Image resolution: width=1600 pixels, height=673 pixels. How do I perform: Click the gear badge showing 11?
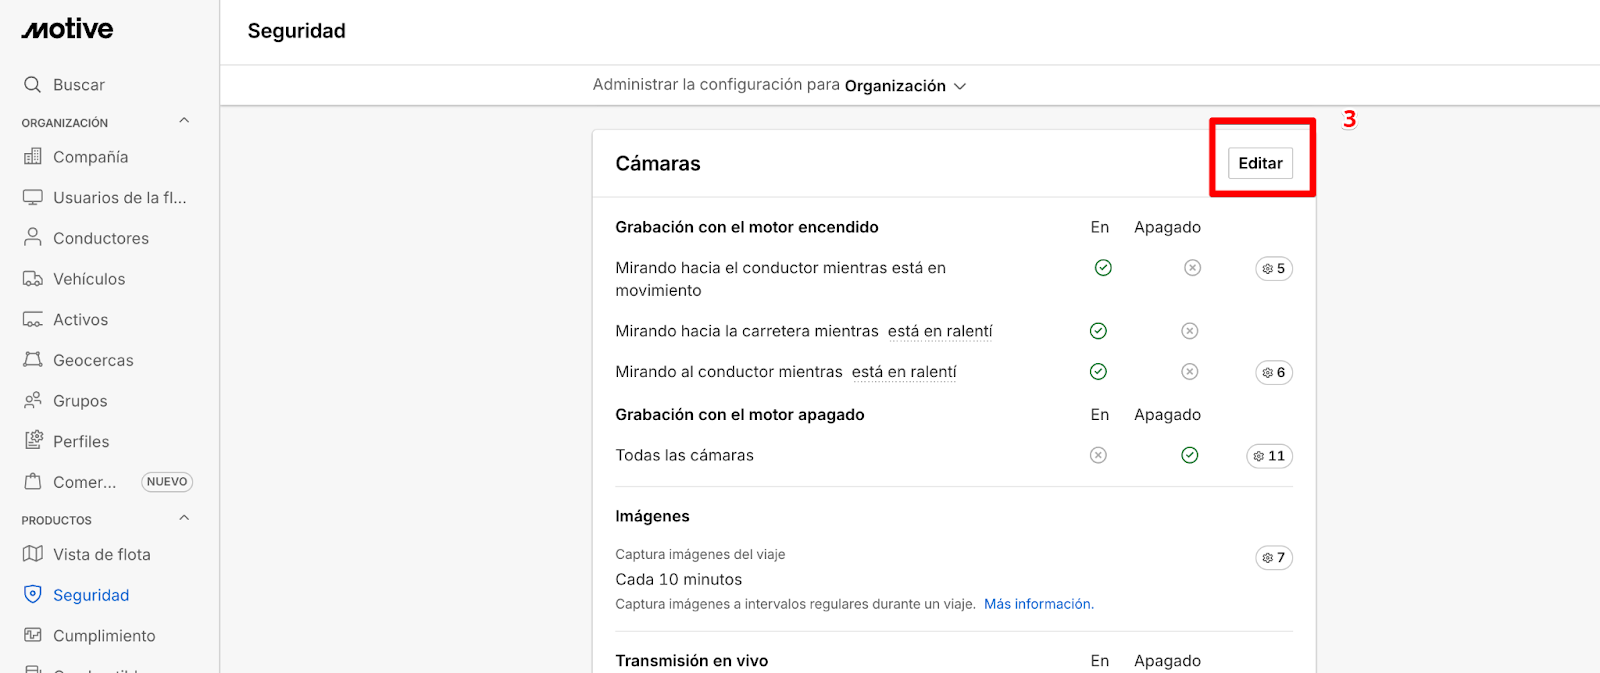(1269, 456)
